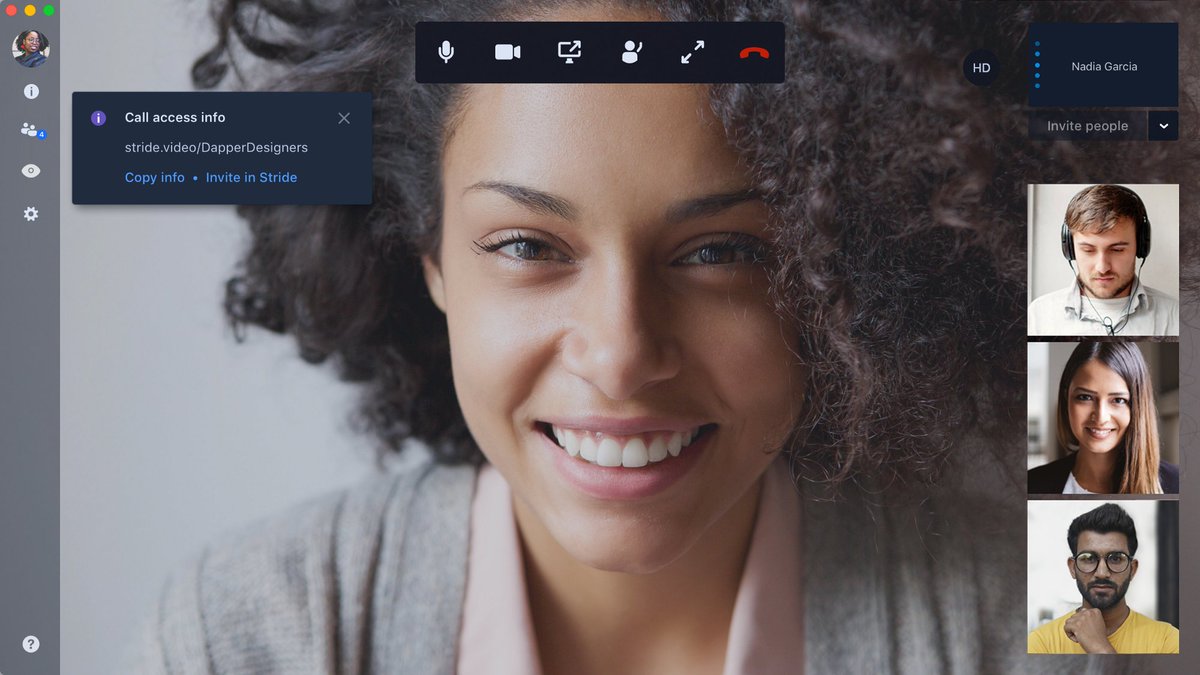Viewport: 1200px width, 675px height.
Task: Click the Copy info link
Action: pyautogui.click(x=155, y=177)
